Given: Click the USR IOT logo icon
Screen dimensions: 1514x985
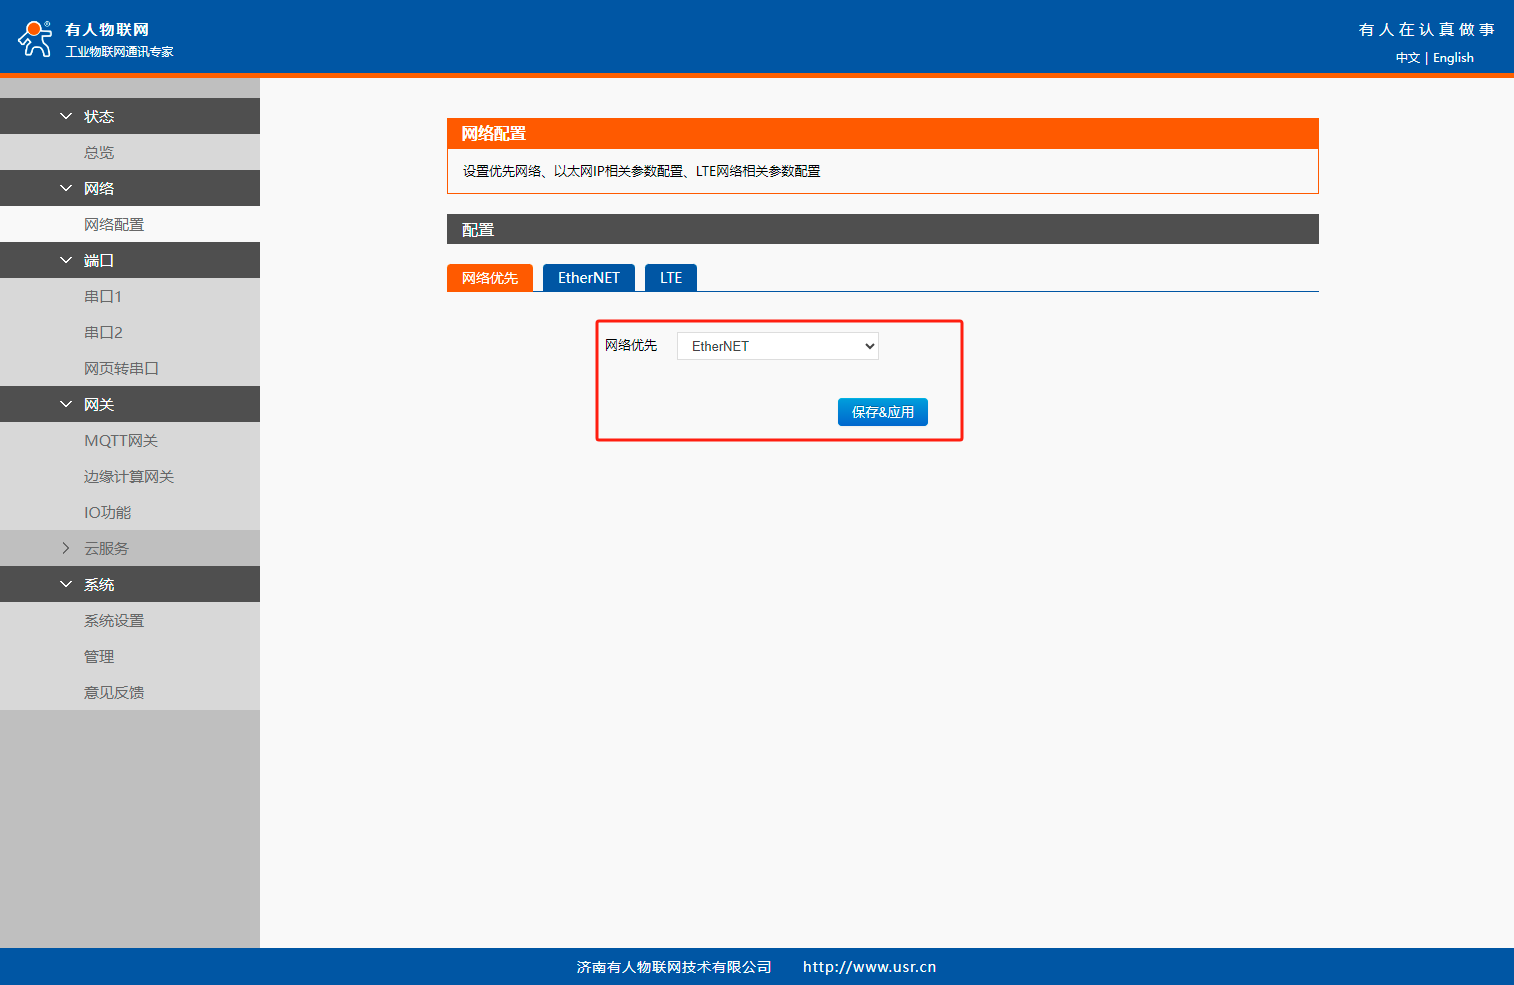Looking at the screenshot, I should click(x=35, y=39).
